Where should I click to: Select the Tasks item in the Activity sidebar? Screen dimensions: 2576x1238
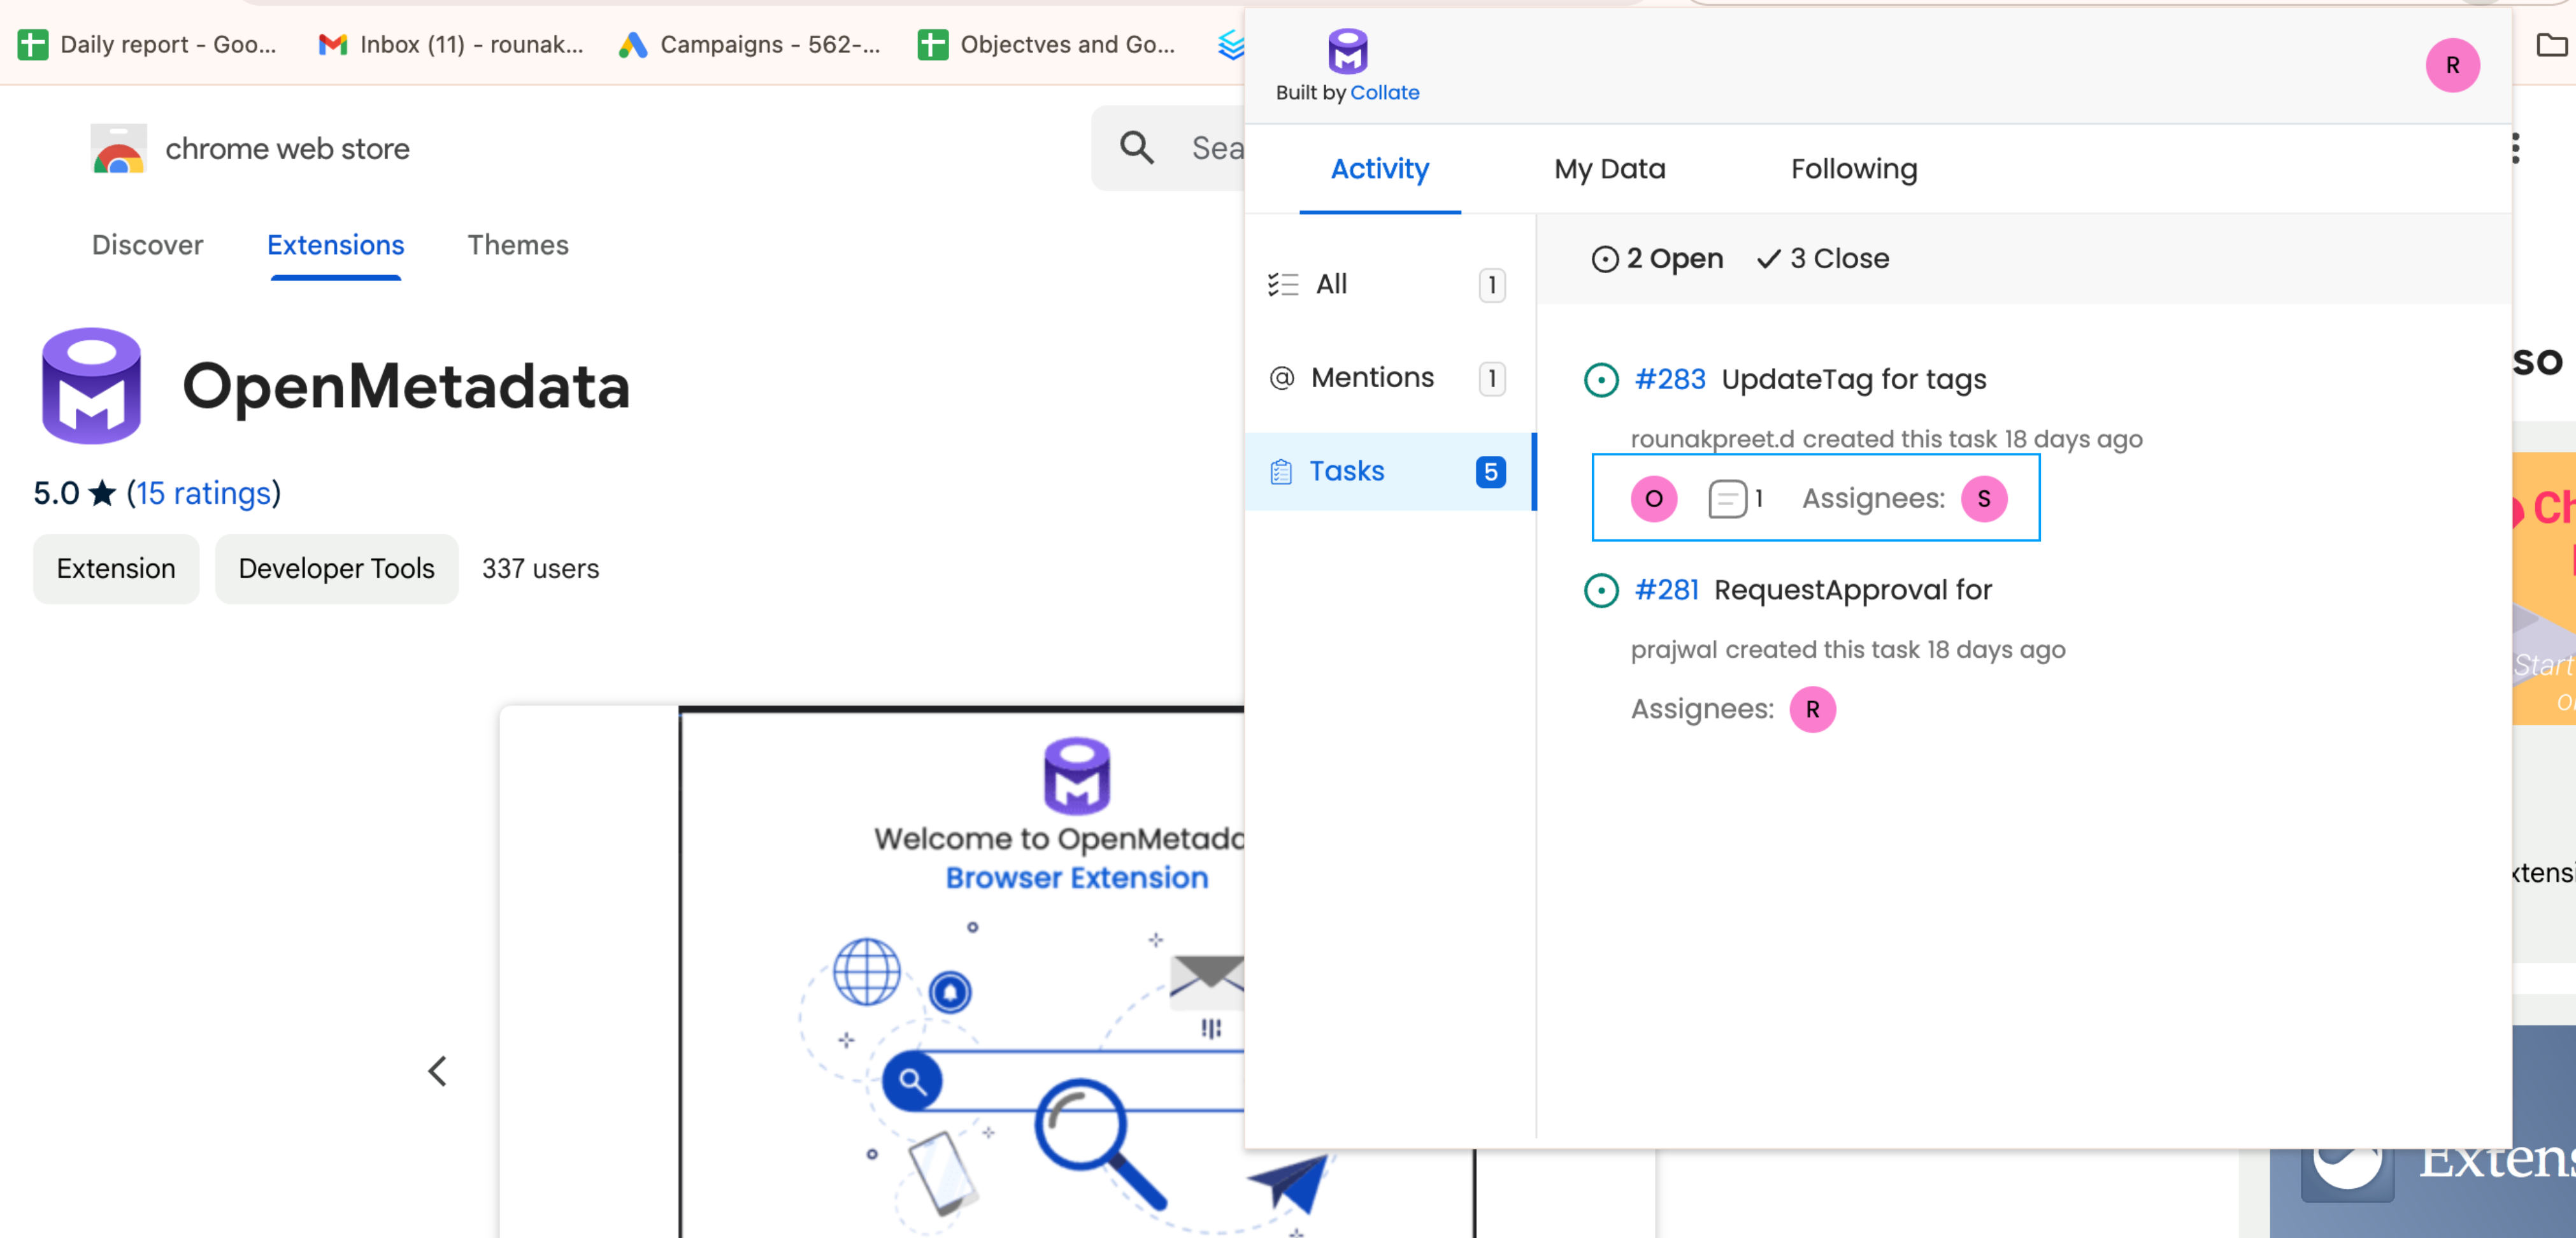1348,470
